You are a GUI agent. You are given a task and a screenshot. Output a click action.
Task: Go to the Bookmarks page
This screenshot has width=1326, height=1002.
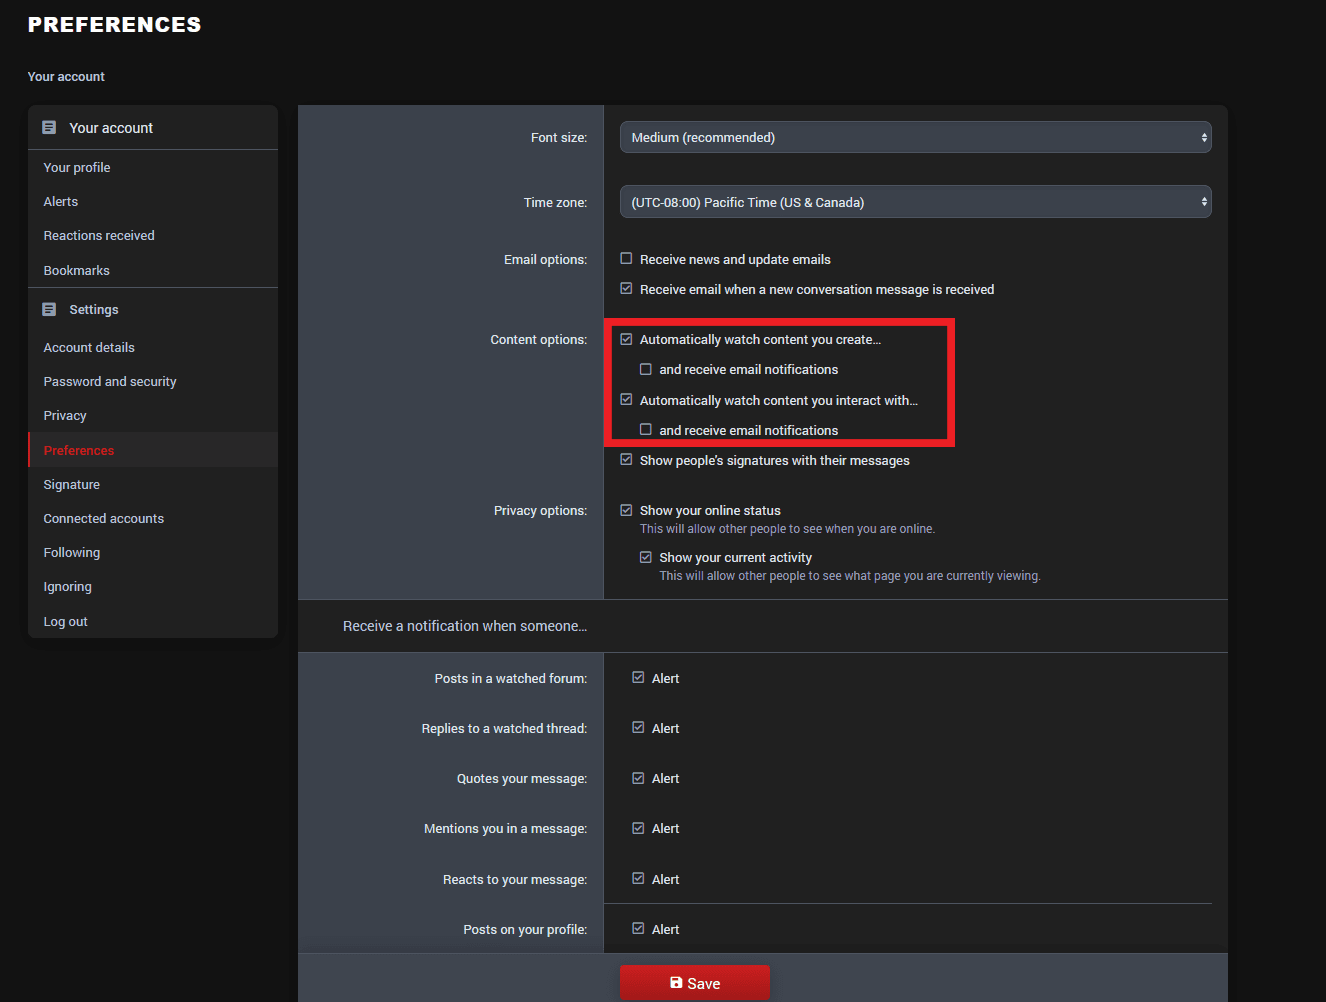click(x=77, y=271)
